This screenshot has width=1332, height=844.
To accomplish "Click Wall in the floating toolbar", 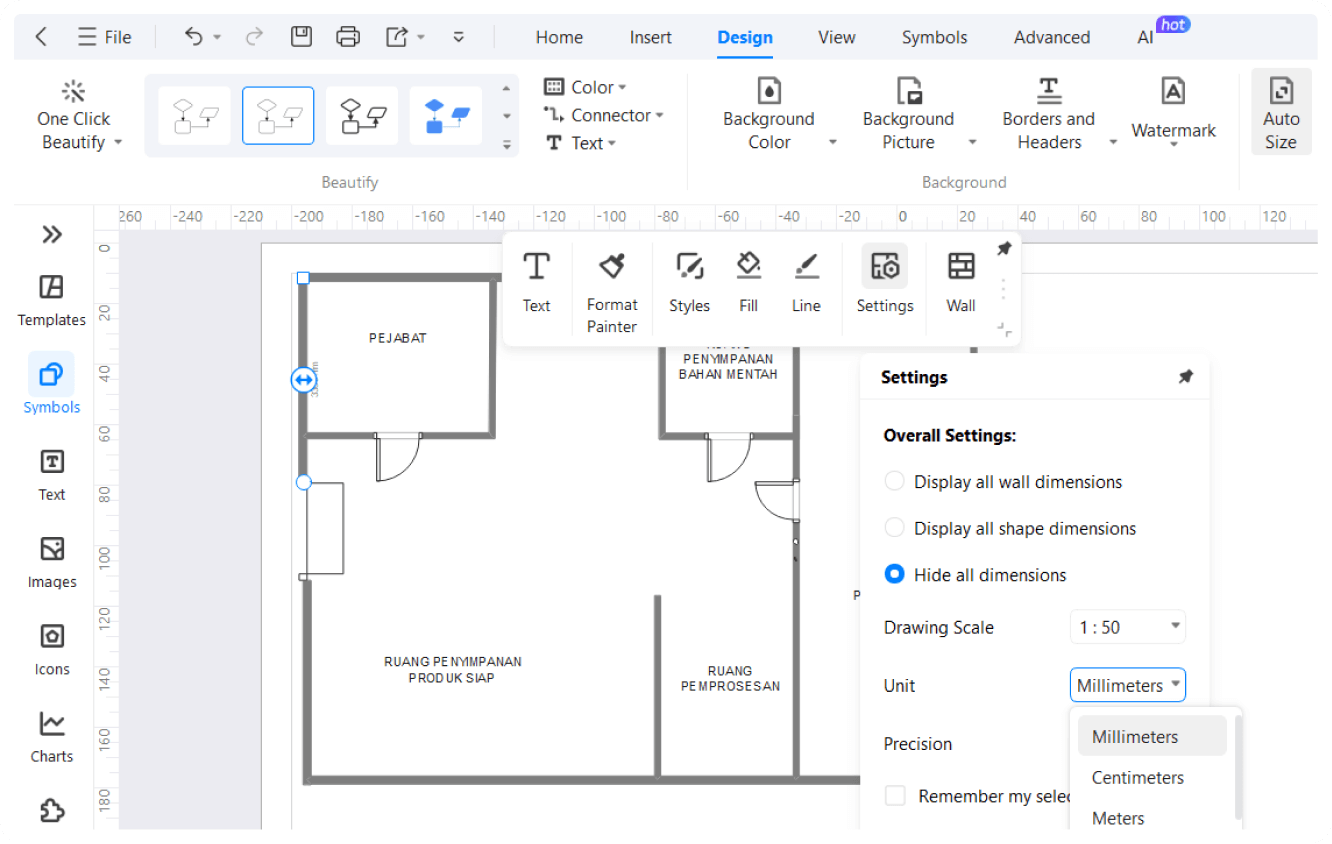I will [961, 283].
